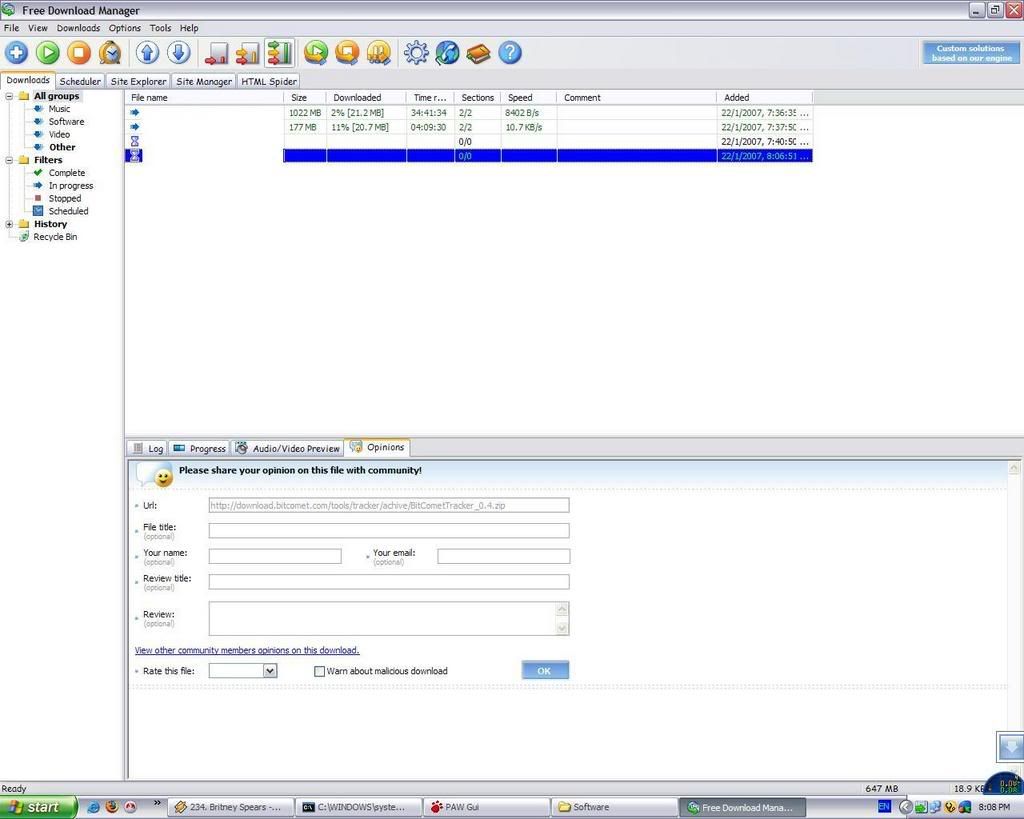Image resolution: width=1024 pixels, height=819 pixels.
Task: Collapse the Filters tree node
Action: coord(10,160)
